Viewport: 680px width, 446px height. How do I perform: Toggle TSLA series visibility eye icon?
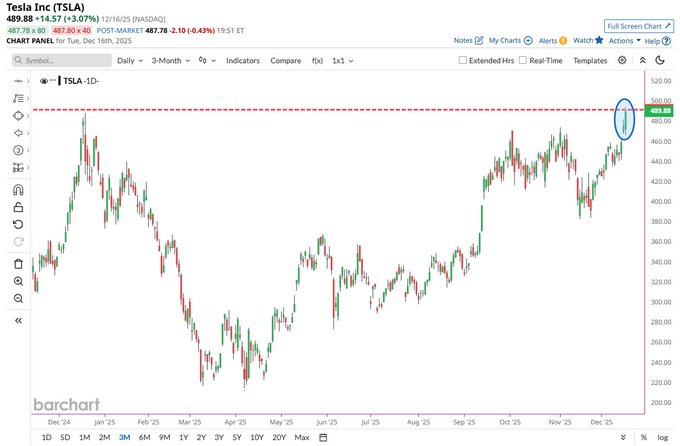[x=44, y=81]
